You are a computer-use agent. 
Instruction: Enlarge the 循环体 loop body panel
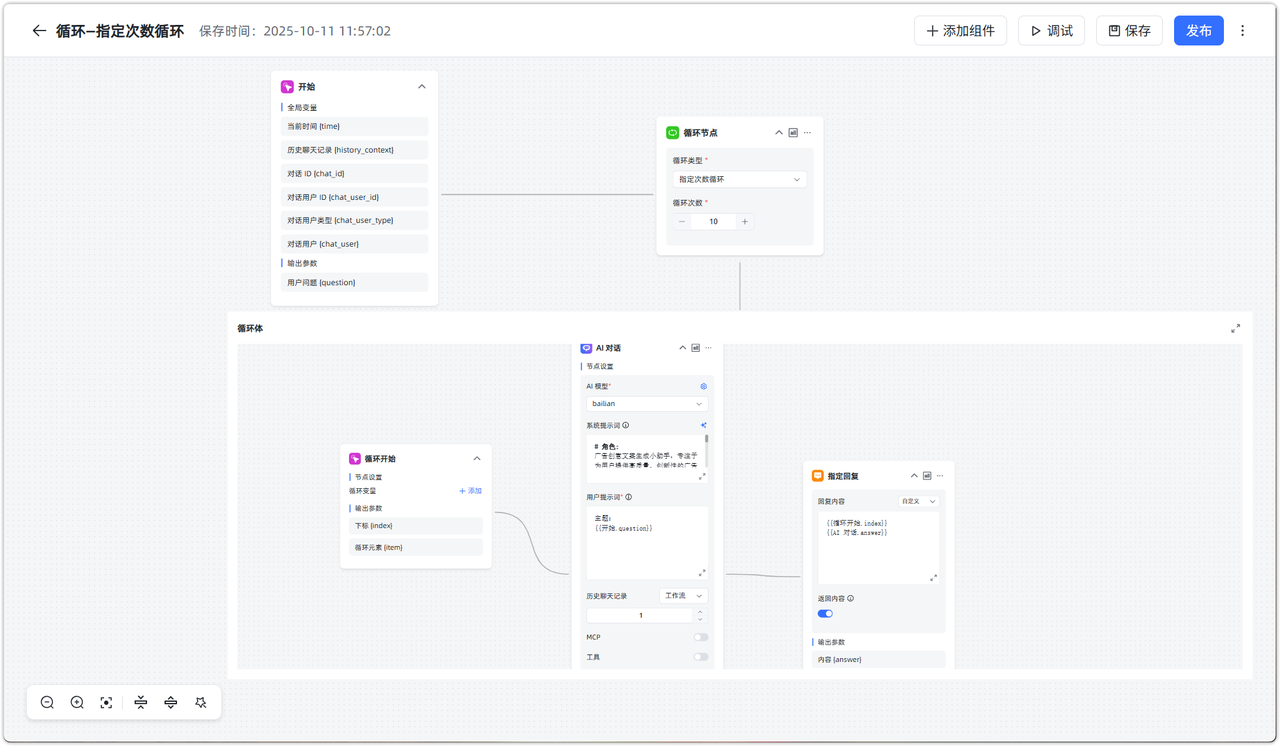[x=1235, y=328]
